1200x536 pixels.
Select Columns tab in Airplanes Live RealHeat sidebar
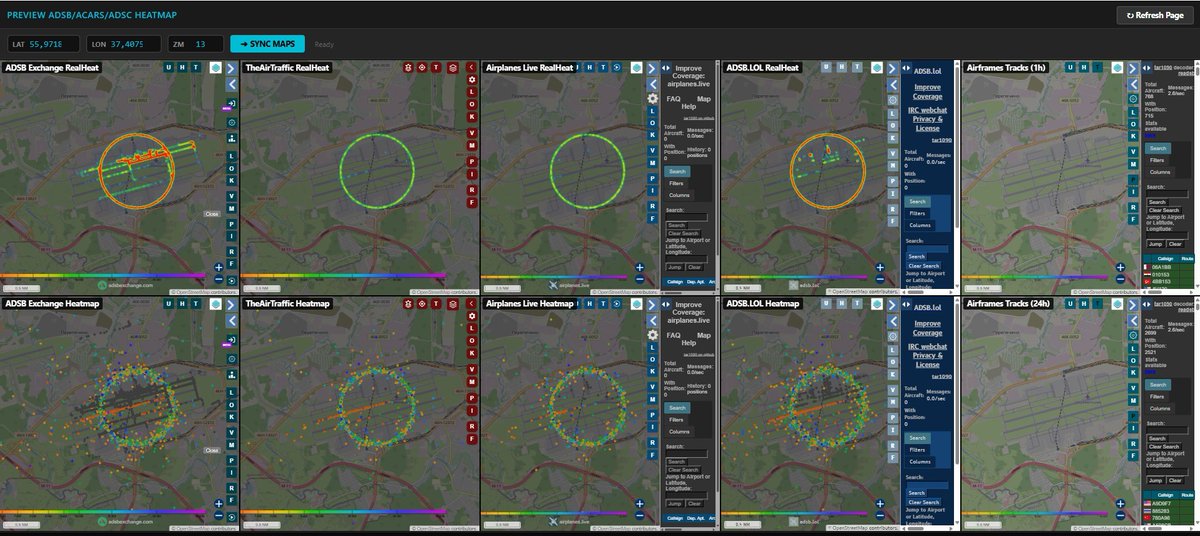coord(679,195)
